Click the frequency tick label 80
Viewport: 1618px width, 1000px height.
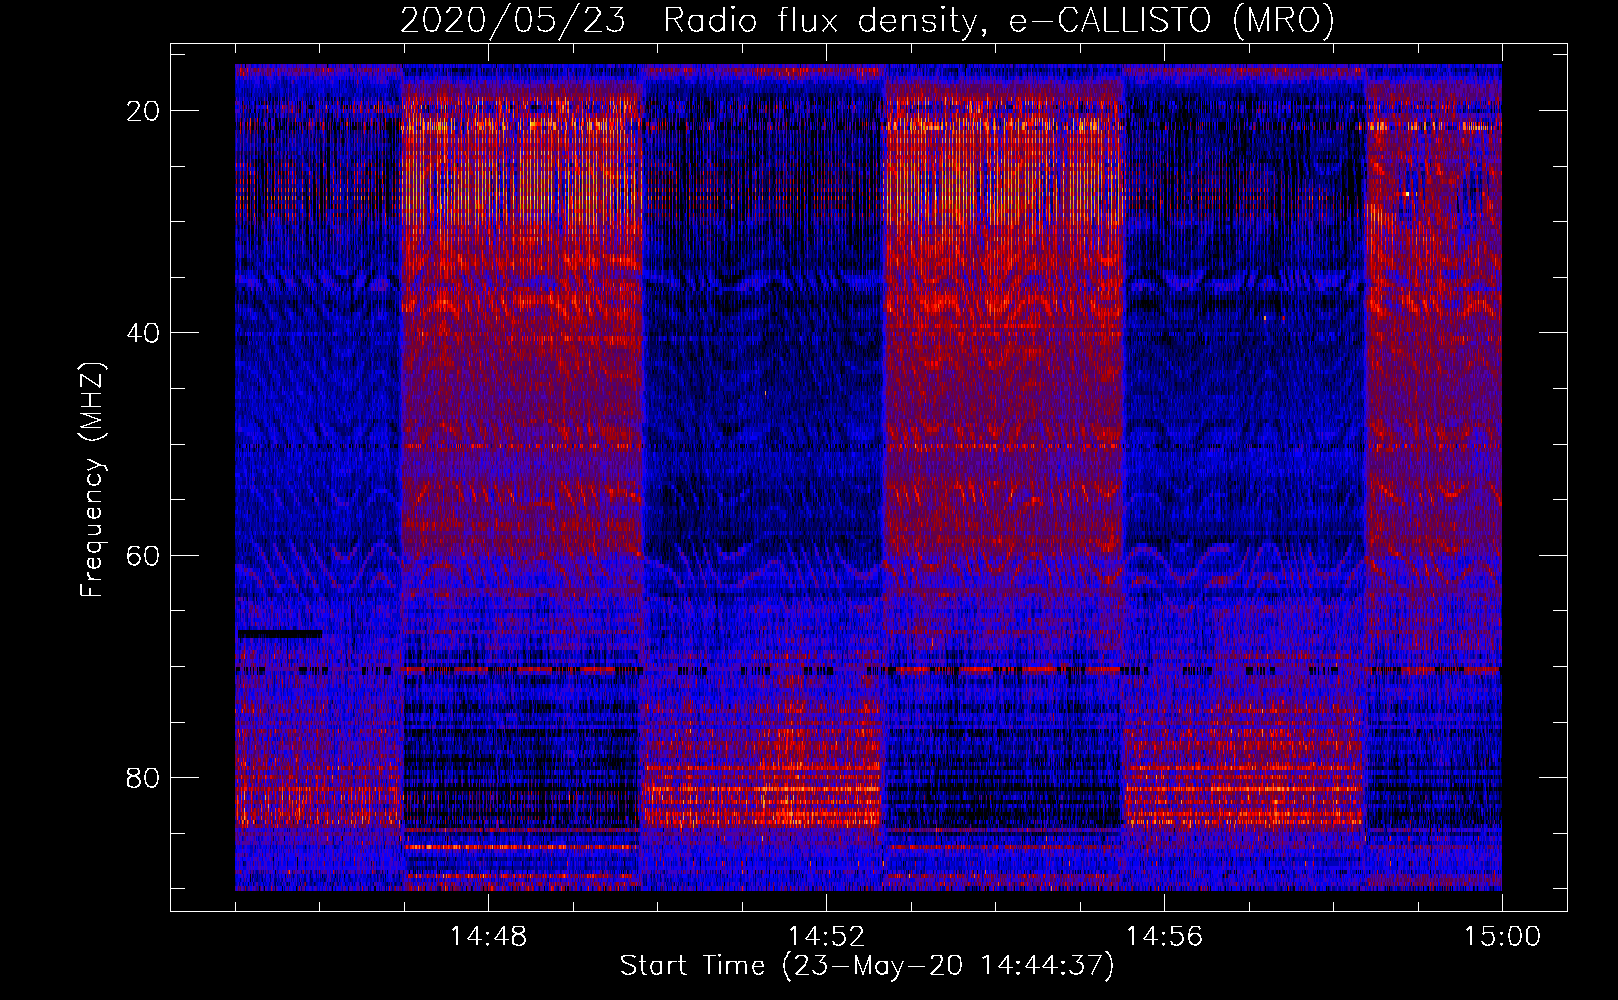click(143, 778)
